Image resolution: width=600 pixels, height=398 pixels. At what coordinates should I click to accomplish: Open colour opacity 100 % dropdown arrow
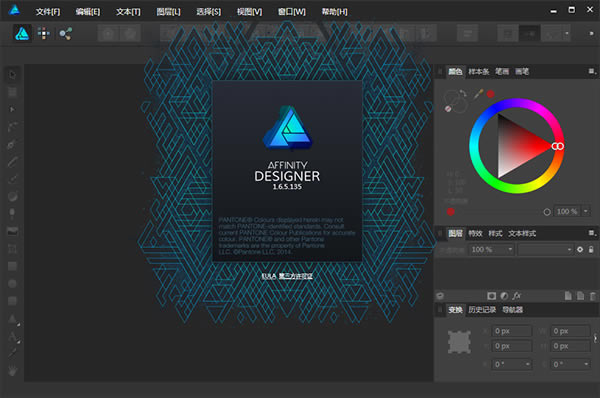pos(585,211)
